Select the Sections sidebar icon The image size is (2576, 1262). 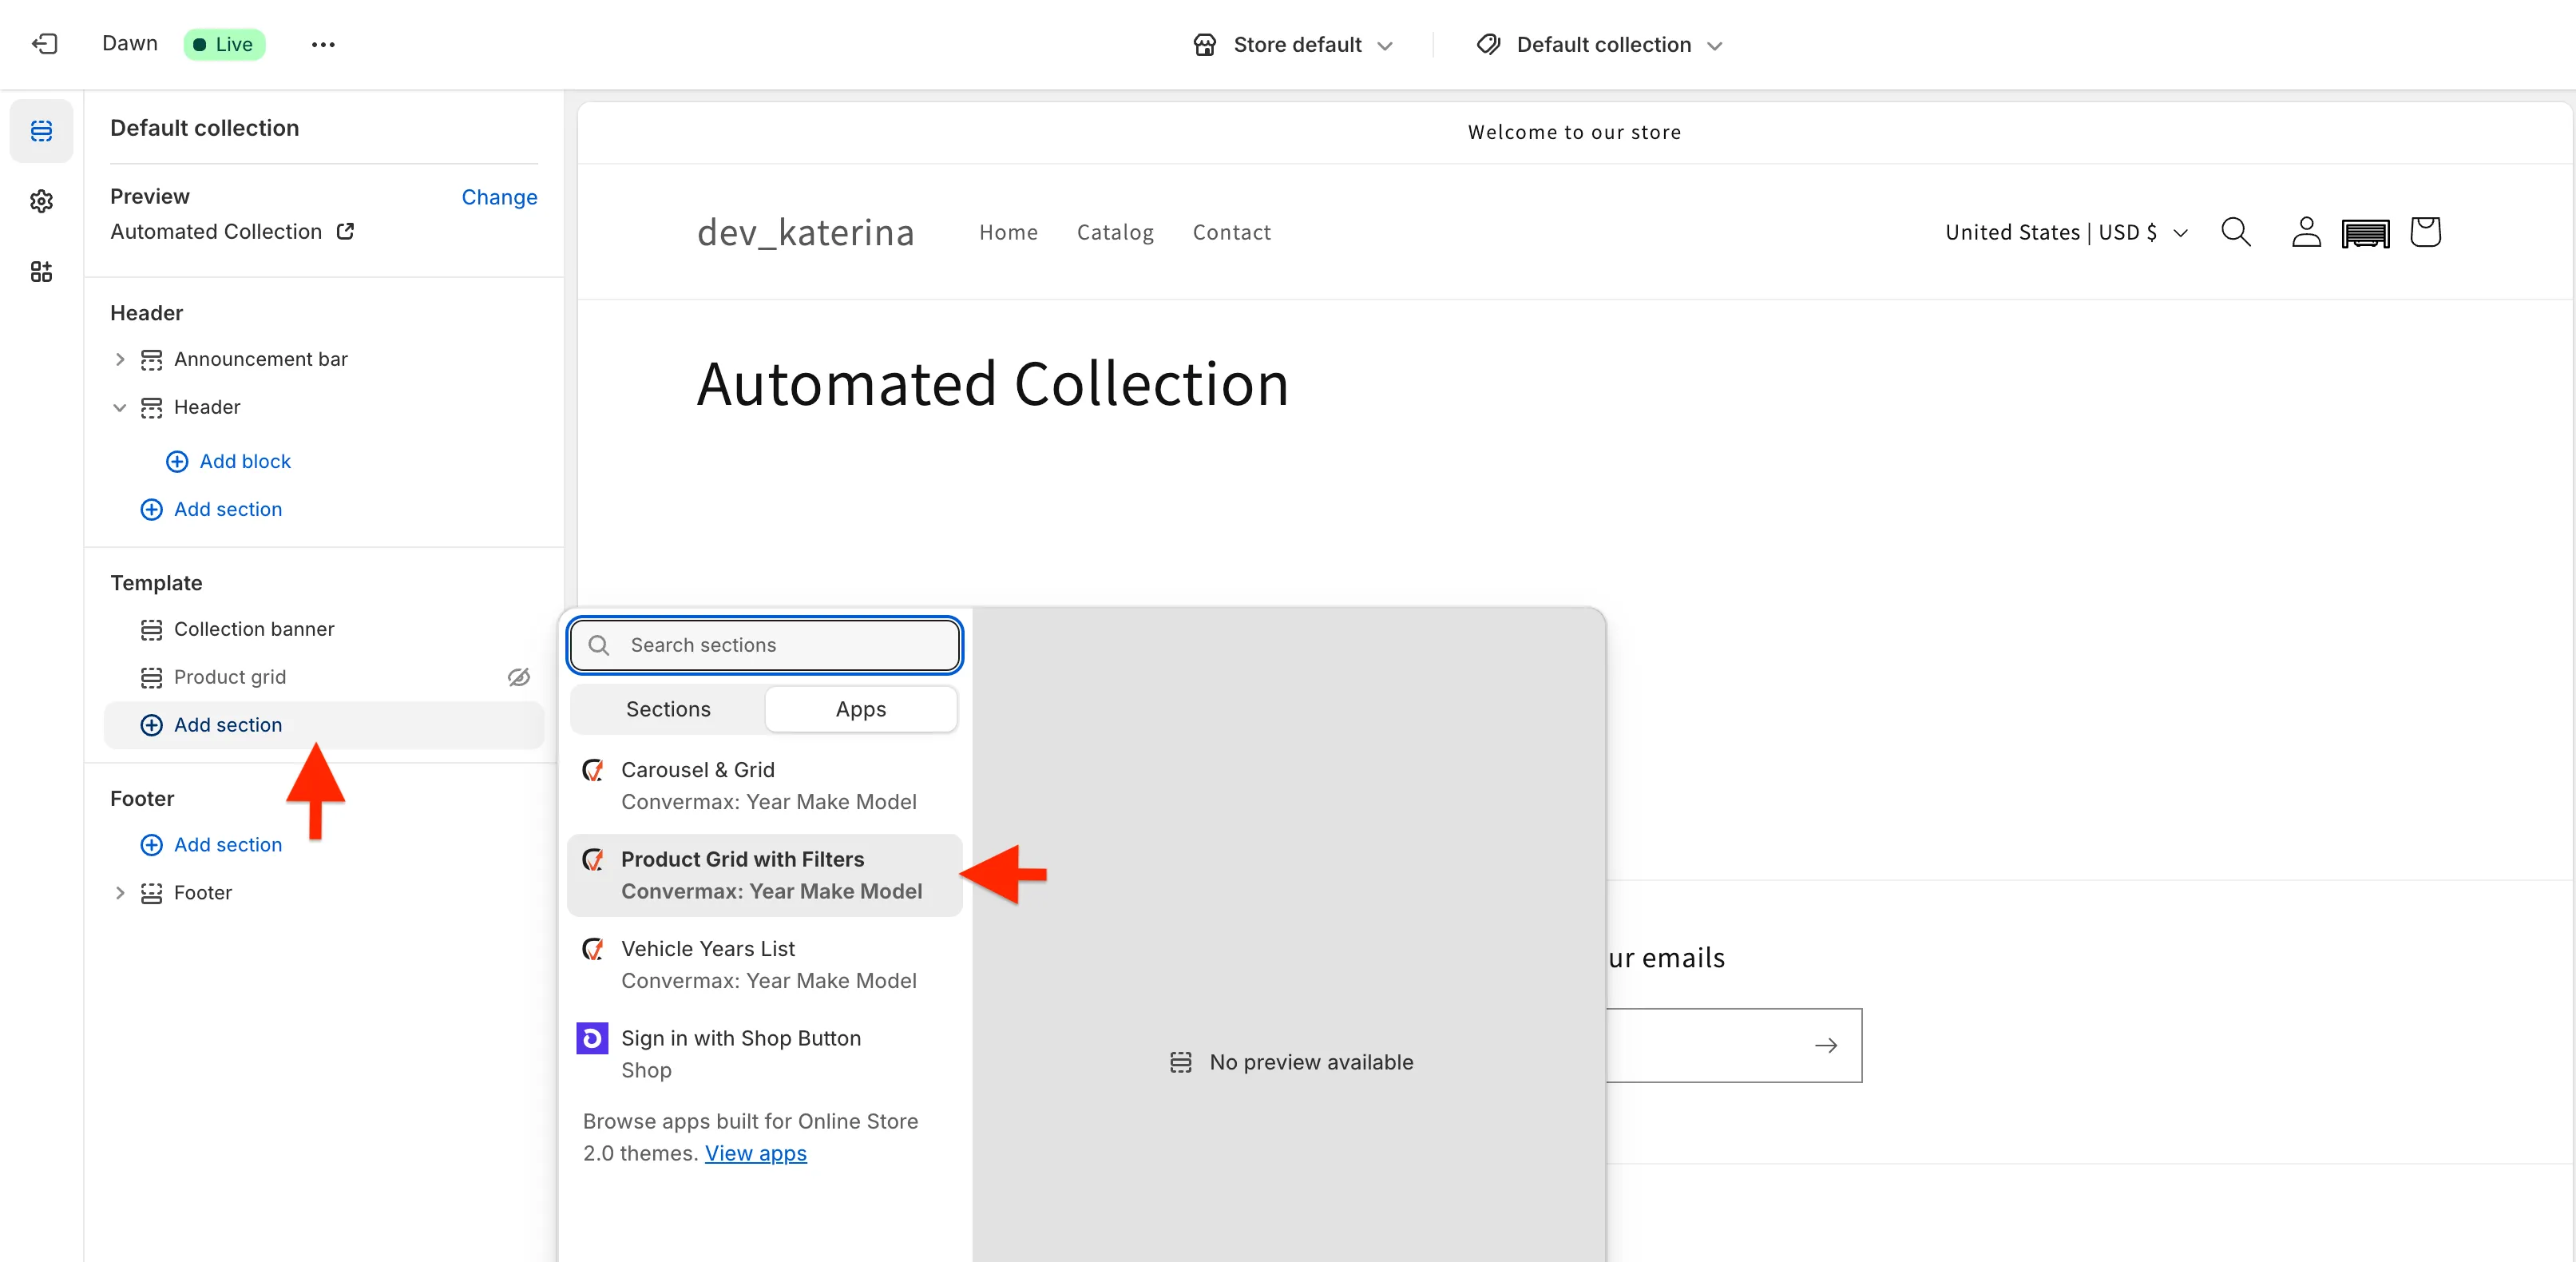tap(41, 131)
